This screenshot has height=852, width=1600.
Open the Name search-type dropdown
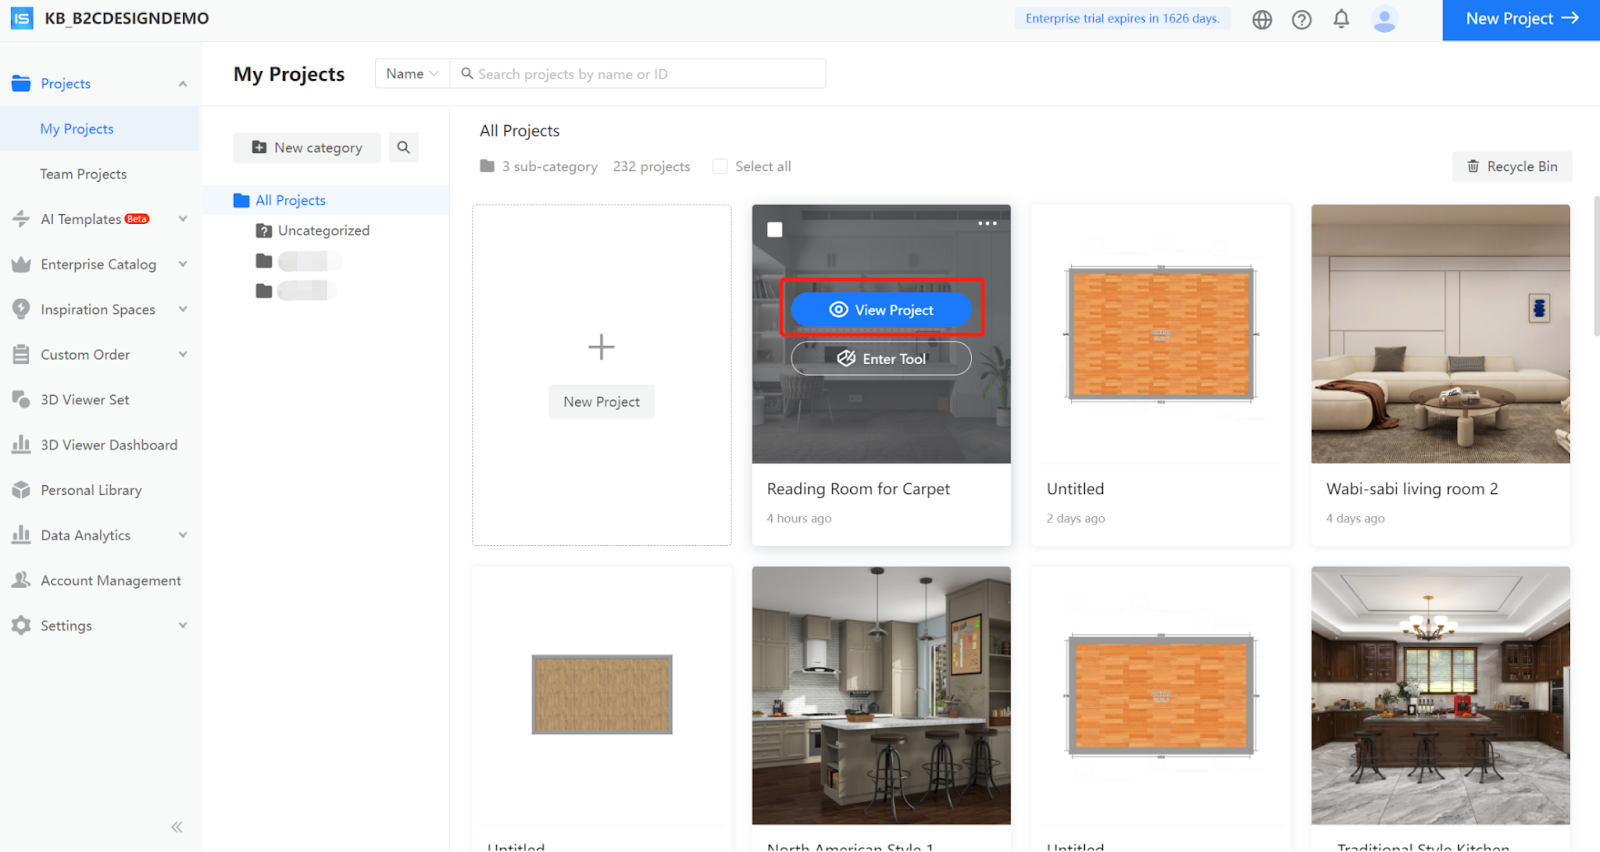412,74
